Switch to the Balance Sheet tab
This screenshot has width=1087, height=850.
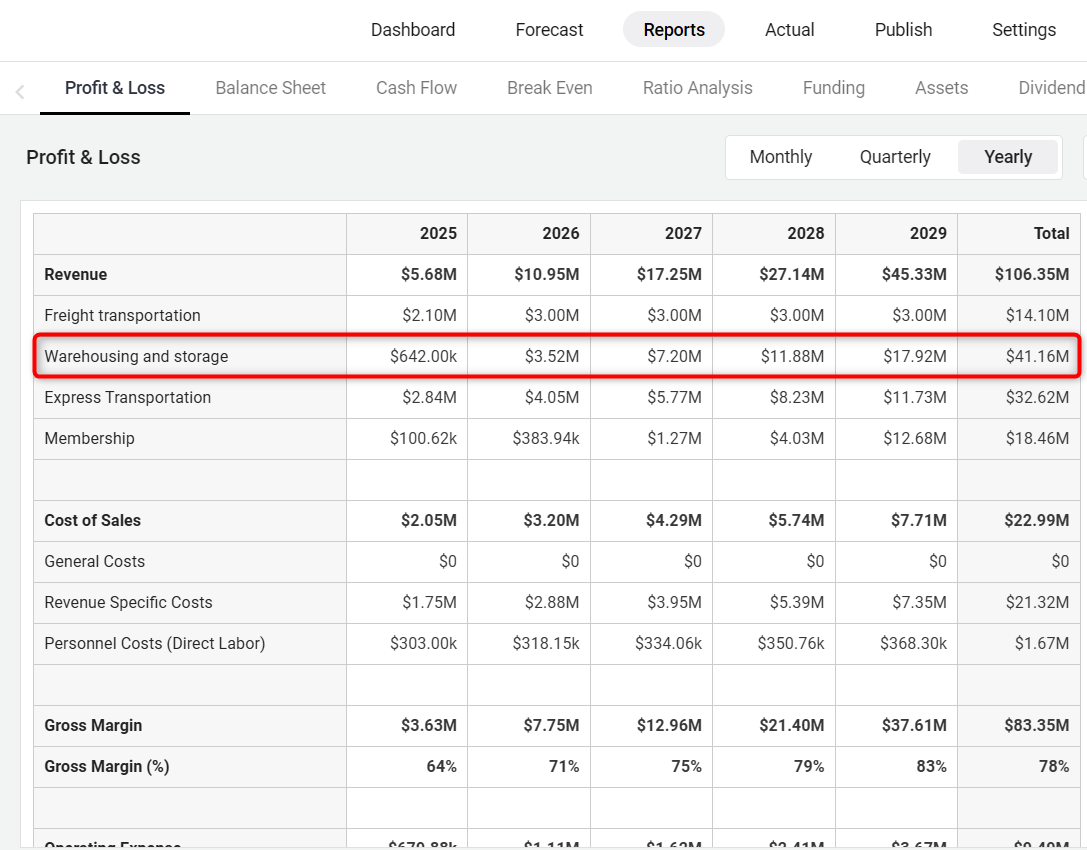click(x=270, y=88)
